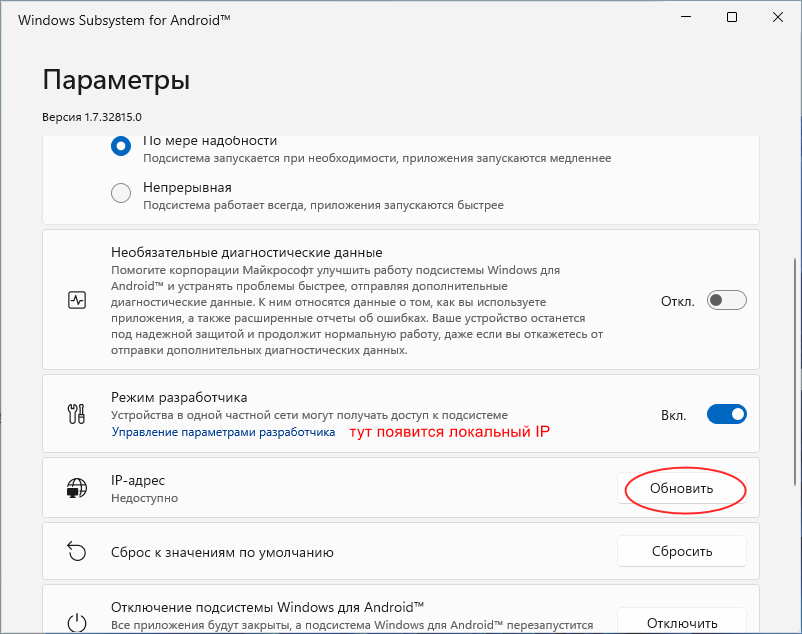
Task: Click the "Недоступно" IP address status text
Action: [x=144, y=498]
